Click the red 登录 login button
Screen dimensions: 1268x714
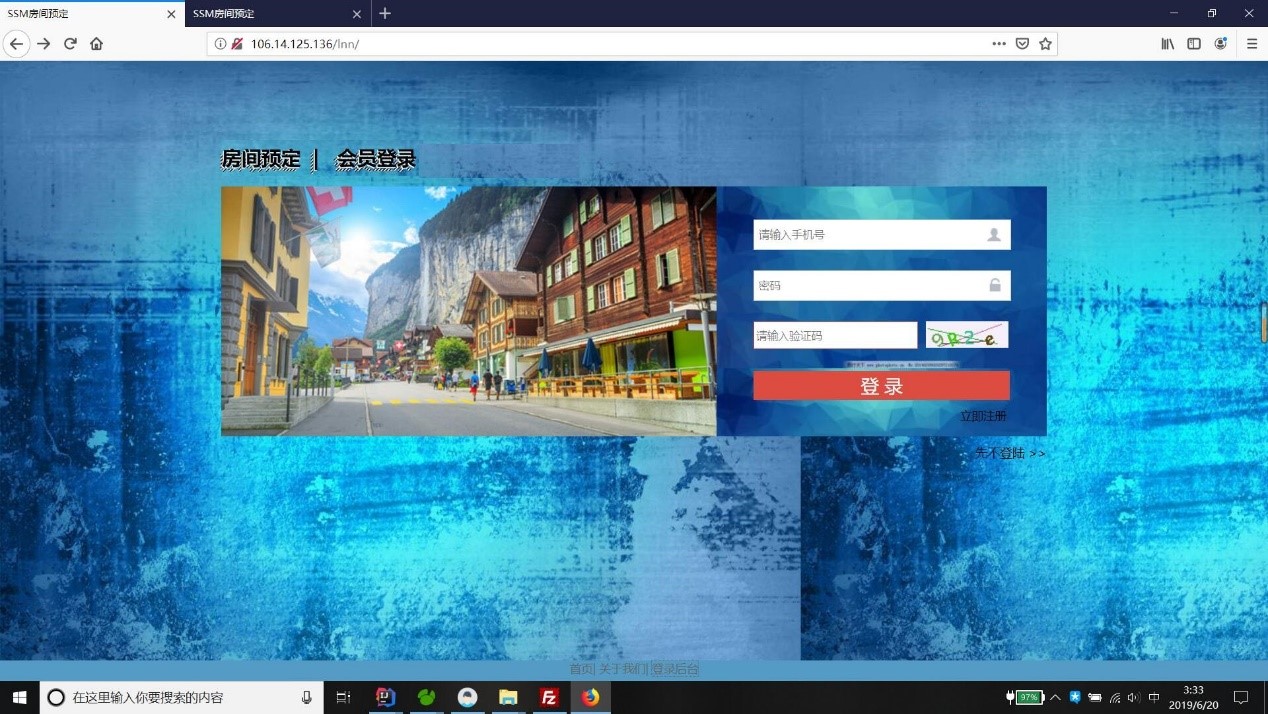pos(881,385)
